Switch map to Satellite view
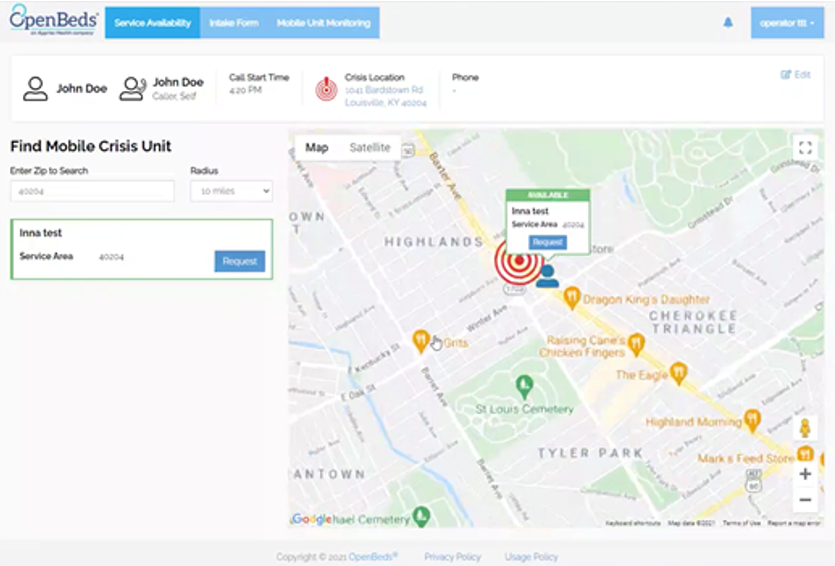Screen dimensions: 835x566 coord(369,148)
